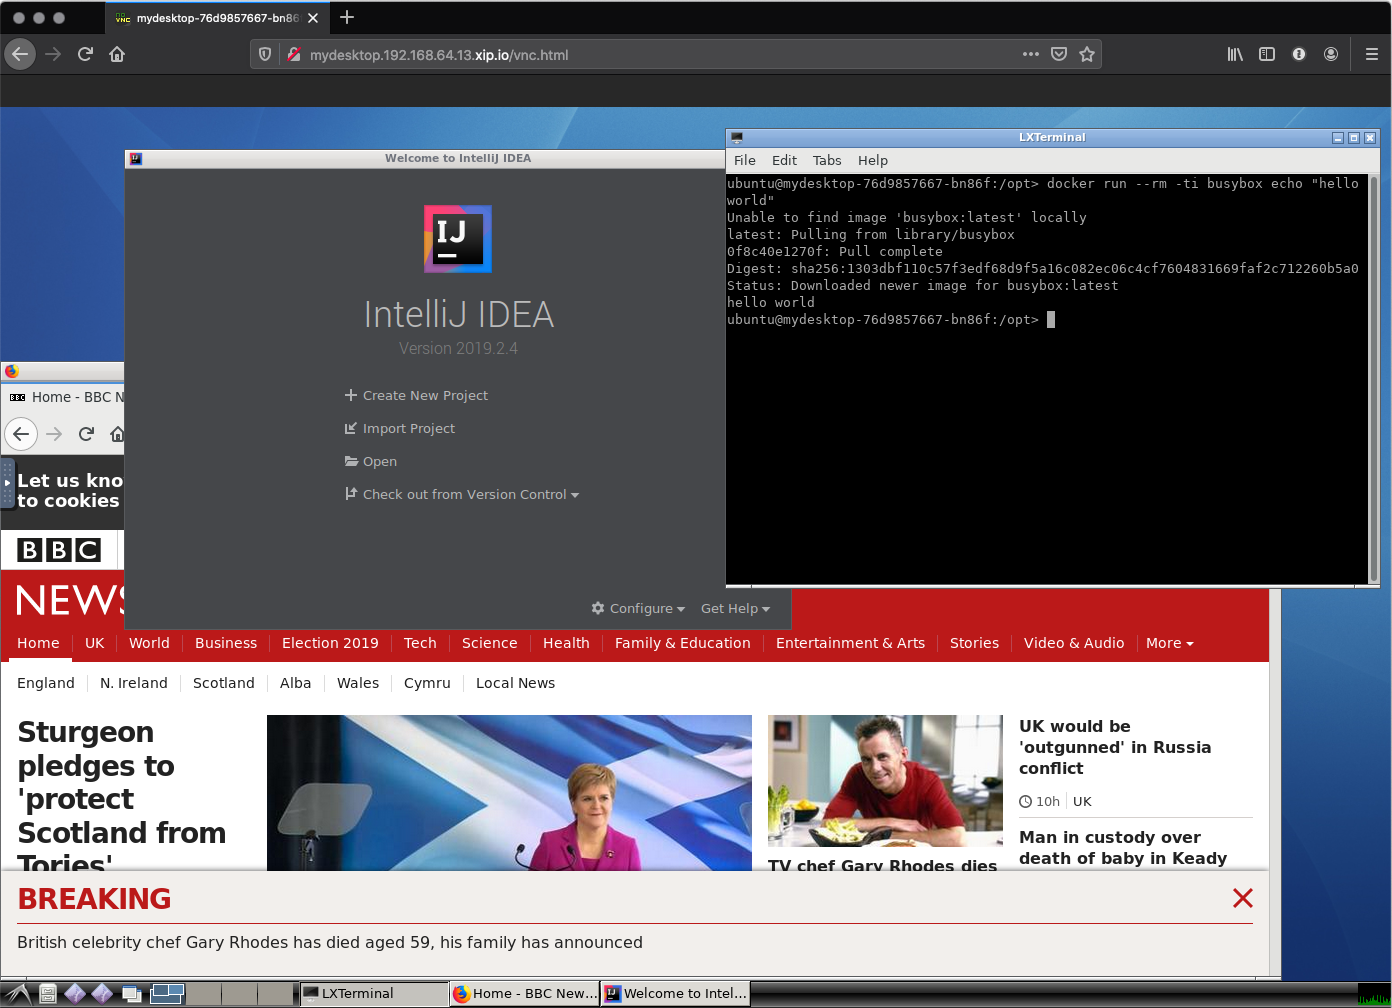Read Sturgeon pledges headline article
The image size is (1392, 1008).
122,794
